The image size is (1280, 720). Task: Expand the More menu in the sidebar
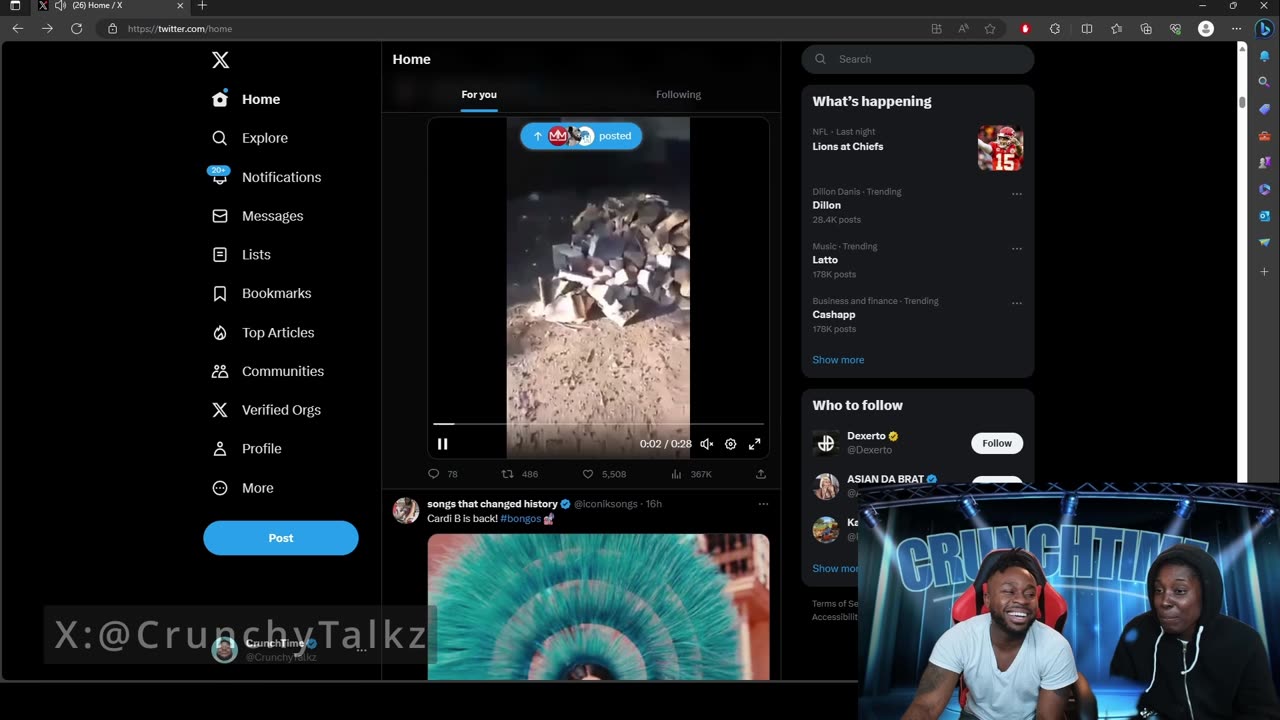(242, 488)
